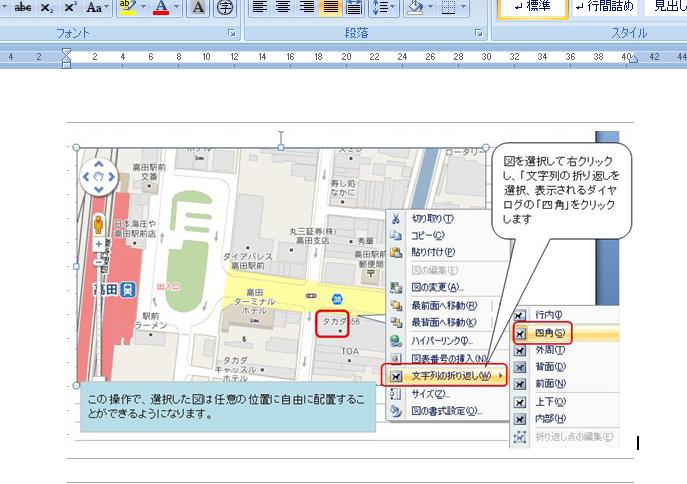Choose サイズ(Z) menu item
This screenshot has width=687, height=484.
click(447, 393)
